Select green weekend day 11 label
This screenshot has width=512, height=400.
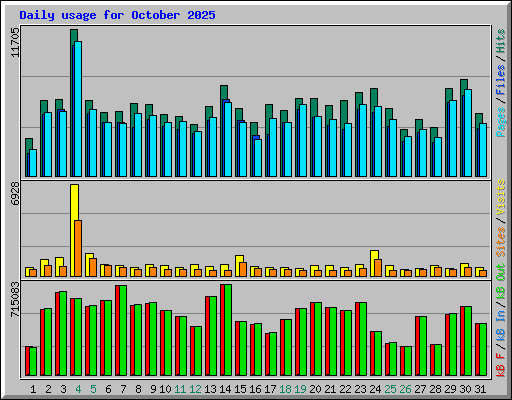pos(180,389)
